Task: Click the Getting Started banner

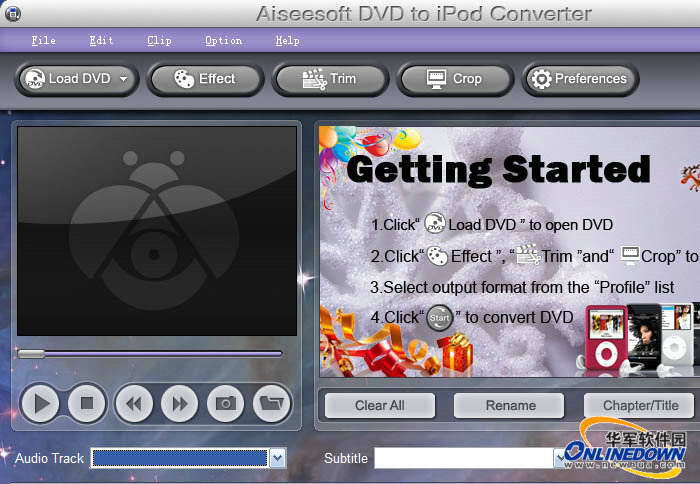Action: coord(509,252)
